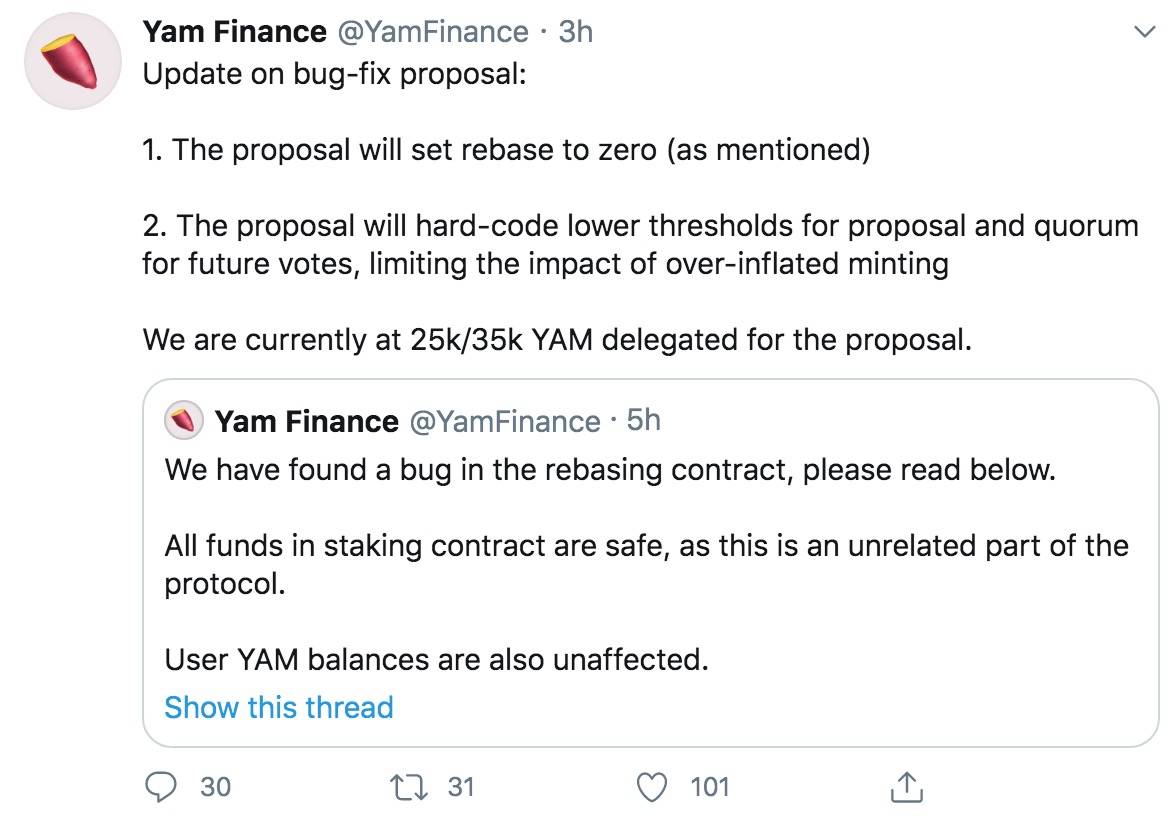Open the @YamFinance handle link

point(432,32)
